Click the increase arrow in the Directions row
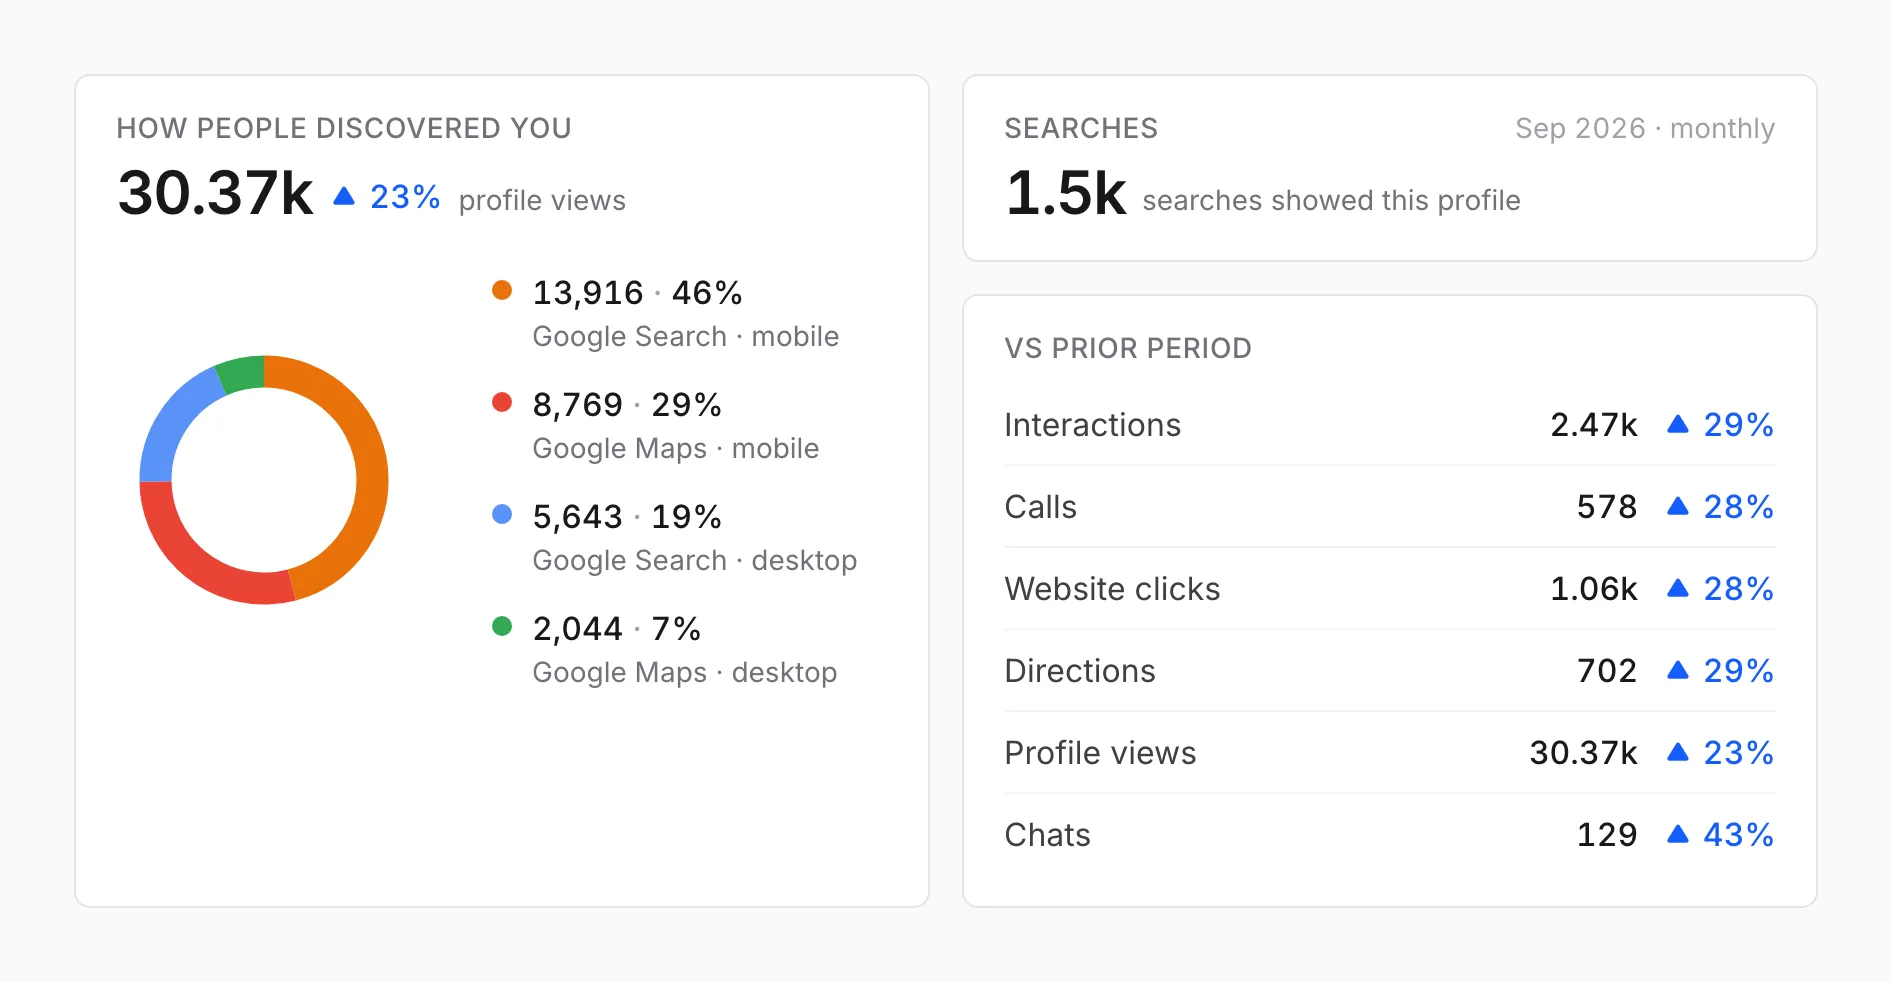The width and height of the screenshot is (1892, 982). 1678,671
